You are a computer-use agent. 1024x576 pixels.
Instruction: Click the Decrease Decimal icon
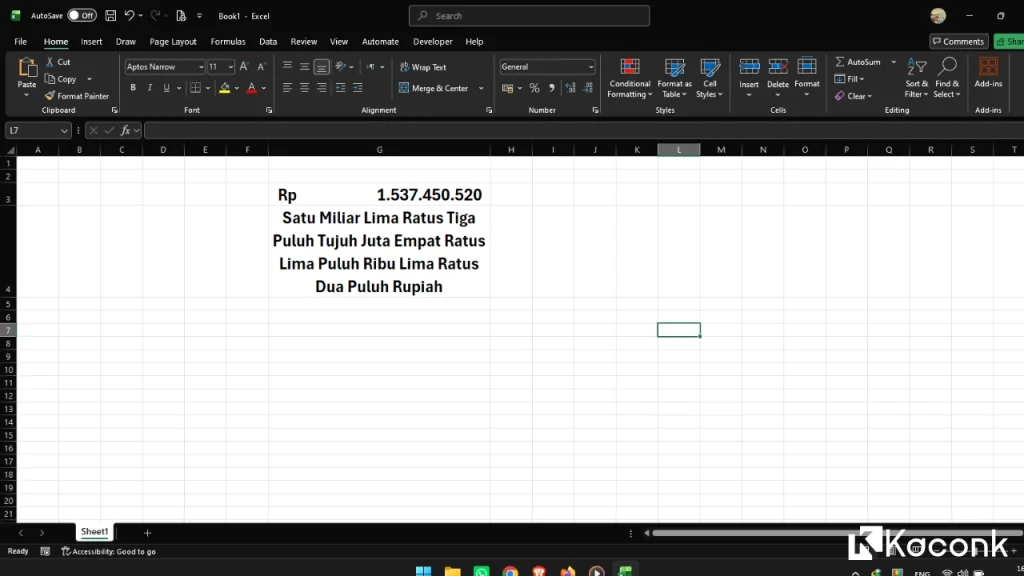point(588,88)
